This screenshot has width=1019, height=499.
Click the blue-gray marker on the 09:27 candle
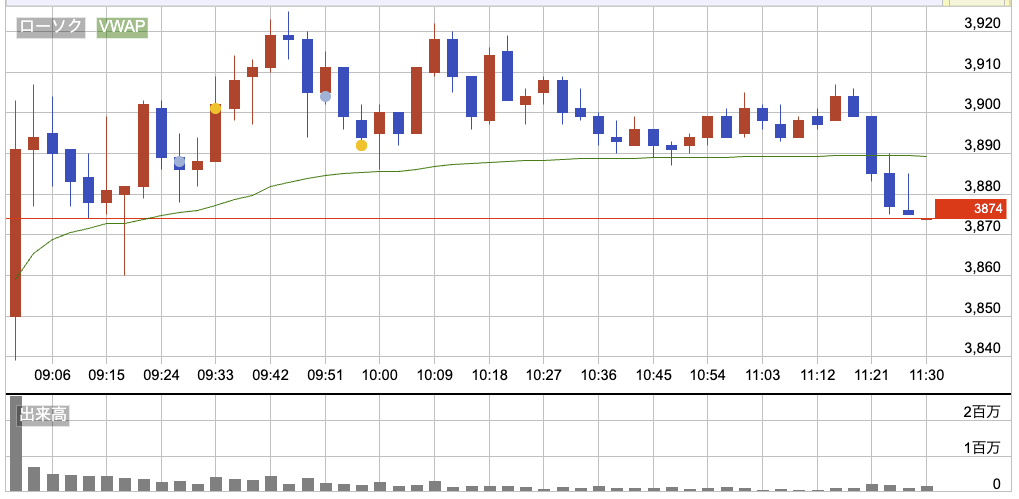179,162
